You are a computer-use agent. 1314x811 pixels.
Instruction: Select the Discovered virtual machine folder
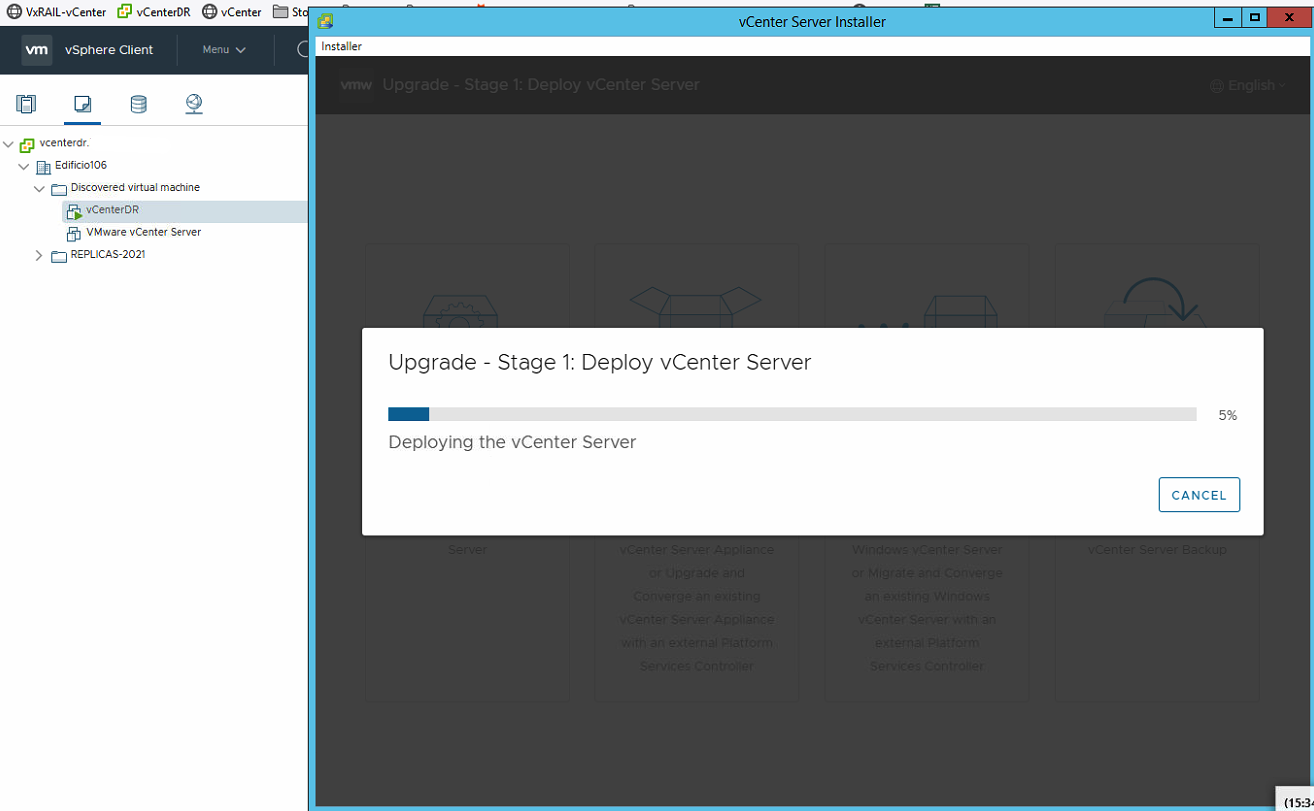(135, 187)
